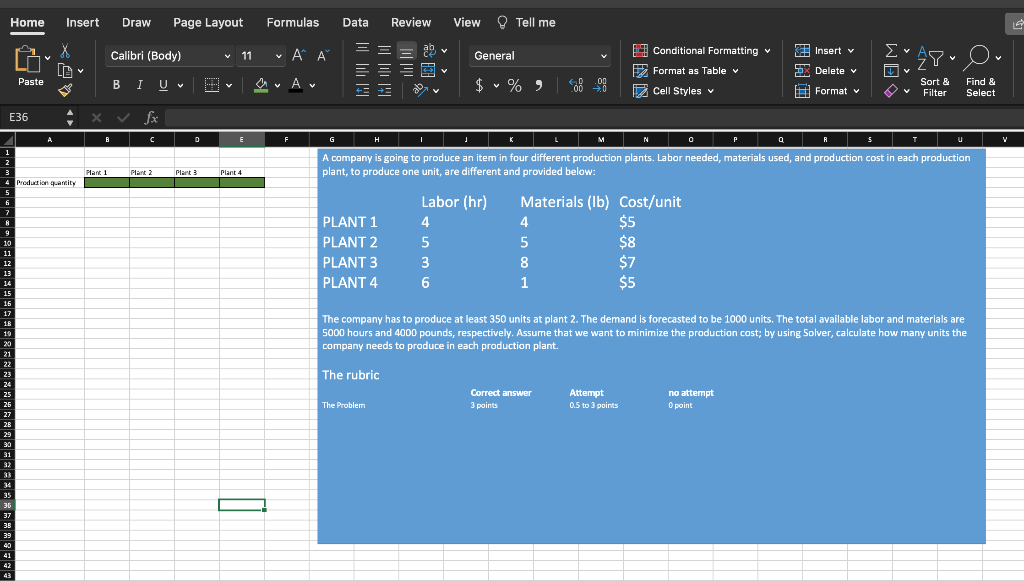Toggle bold formatting
The width and height of the screenshot is (1024, 581).
(115, 85)
